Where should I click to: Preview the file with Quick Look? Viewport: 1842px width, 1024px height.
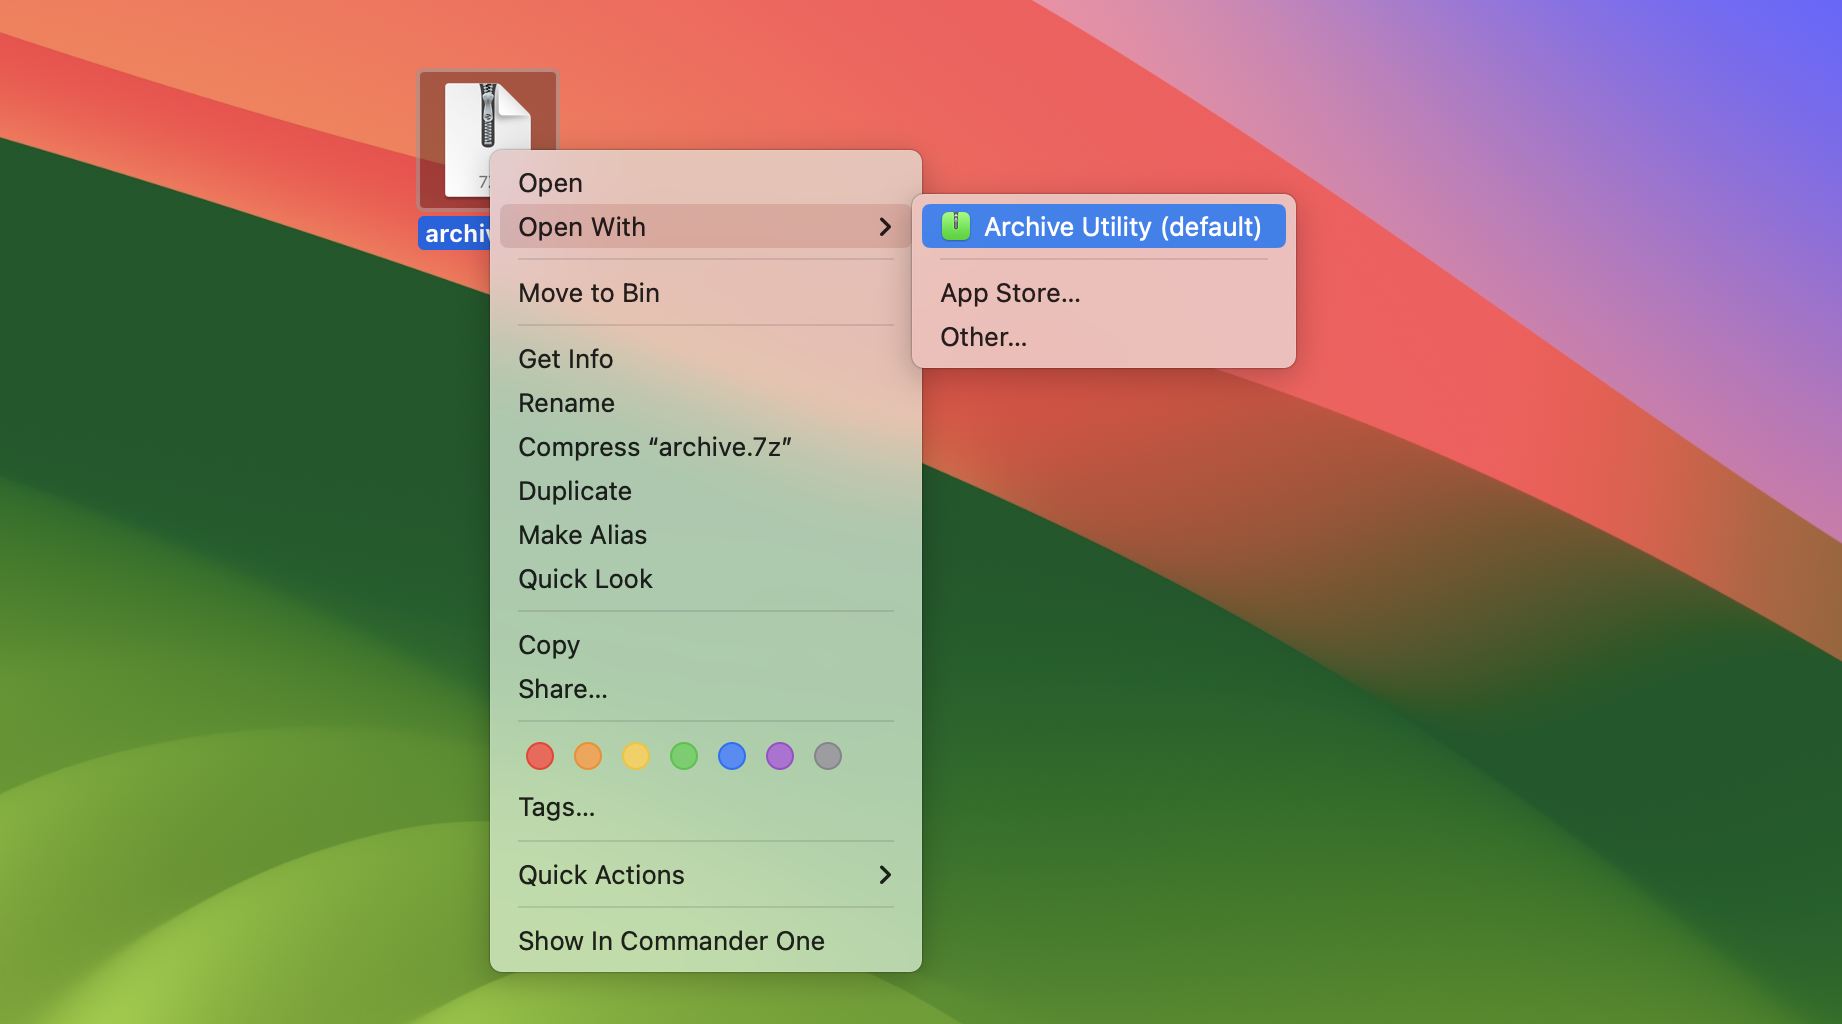(x=705, y=579)
